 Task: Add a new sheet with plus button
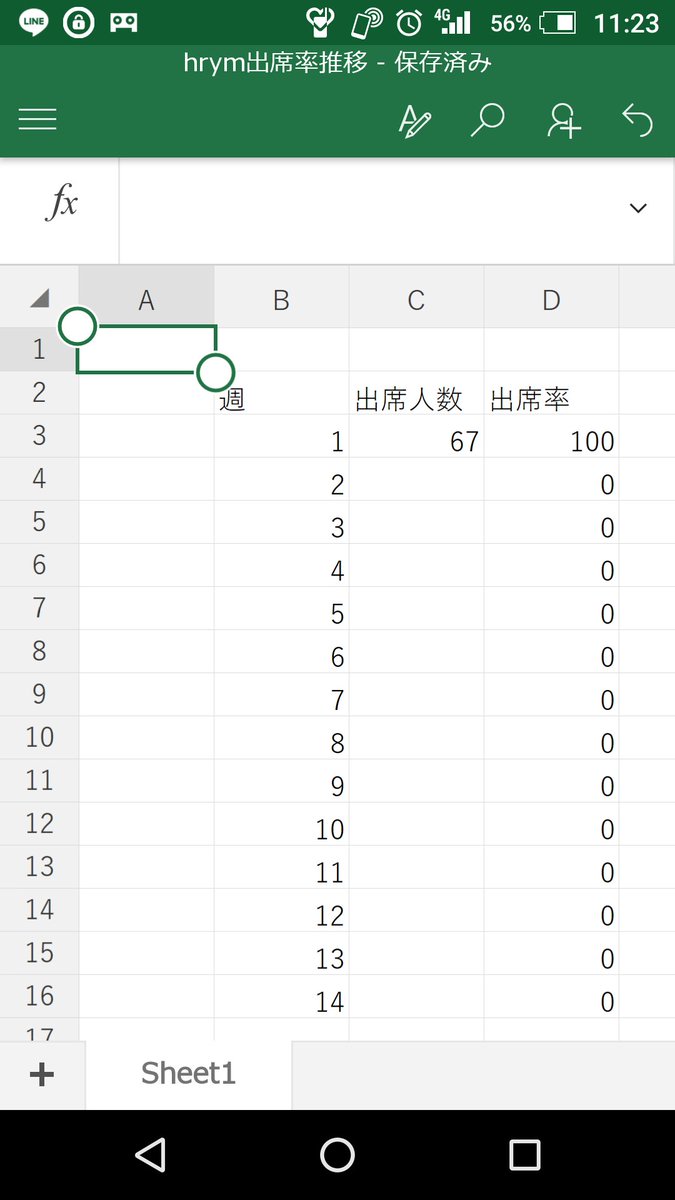[x=42, y=1075]
